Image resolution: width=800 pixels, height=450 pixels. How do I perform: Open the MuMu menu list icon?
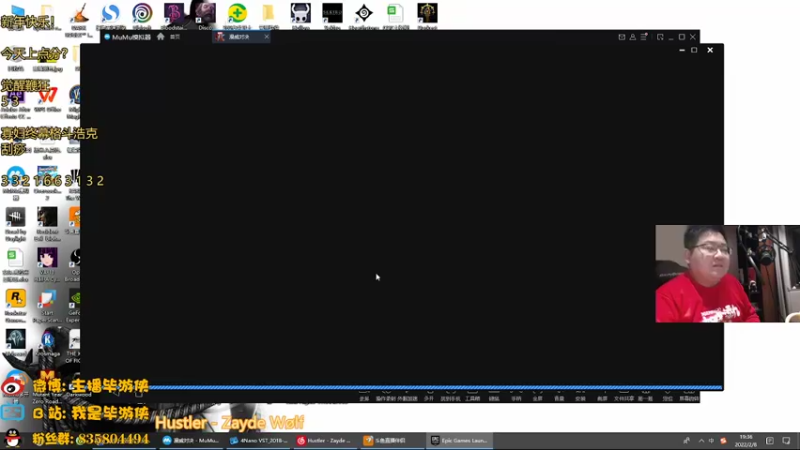pos(644,37)
